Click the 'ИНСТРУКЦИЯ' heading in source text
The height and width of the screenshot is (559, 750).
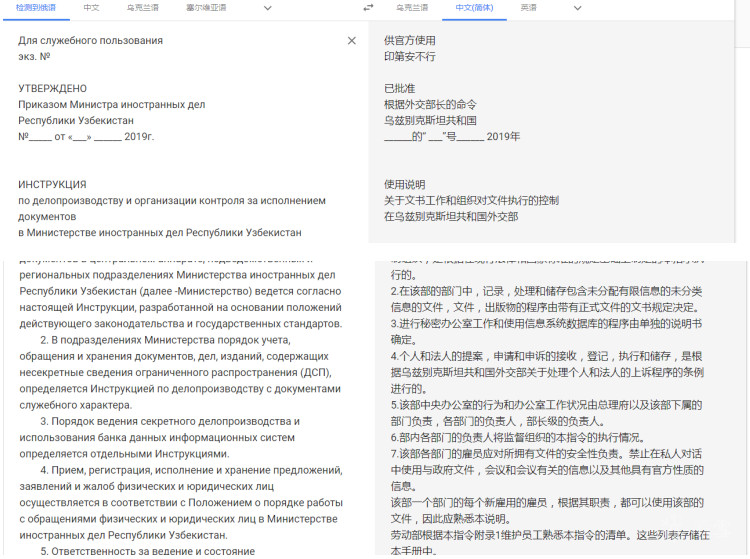(x=52, y=185)
